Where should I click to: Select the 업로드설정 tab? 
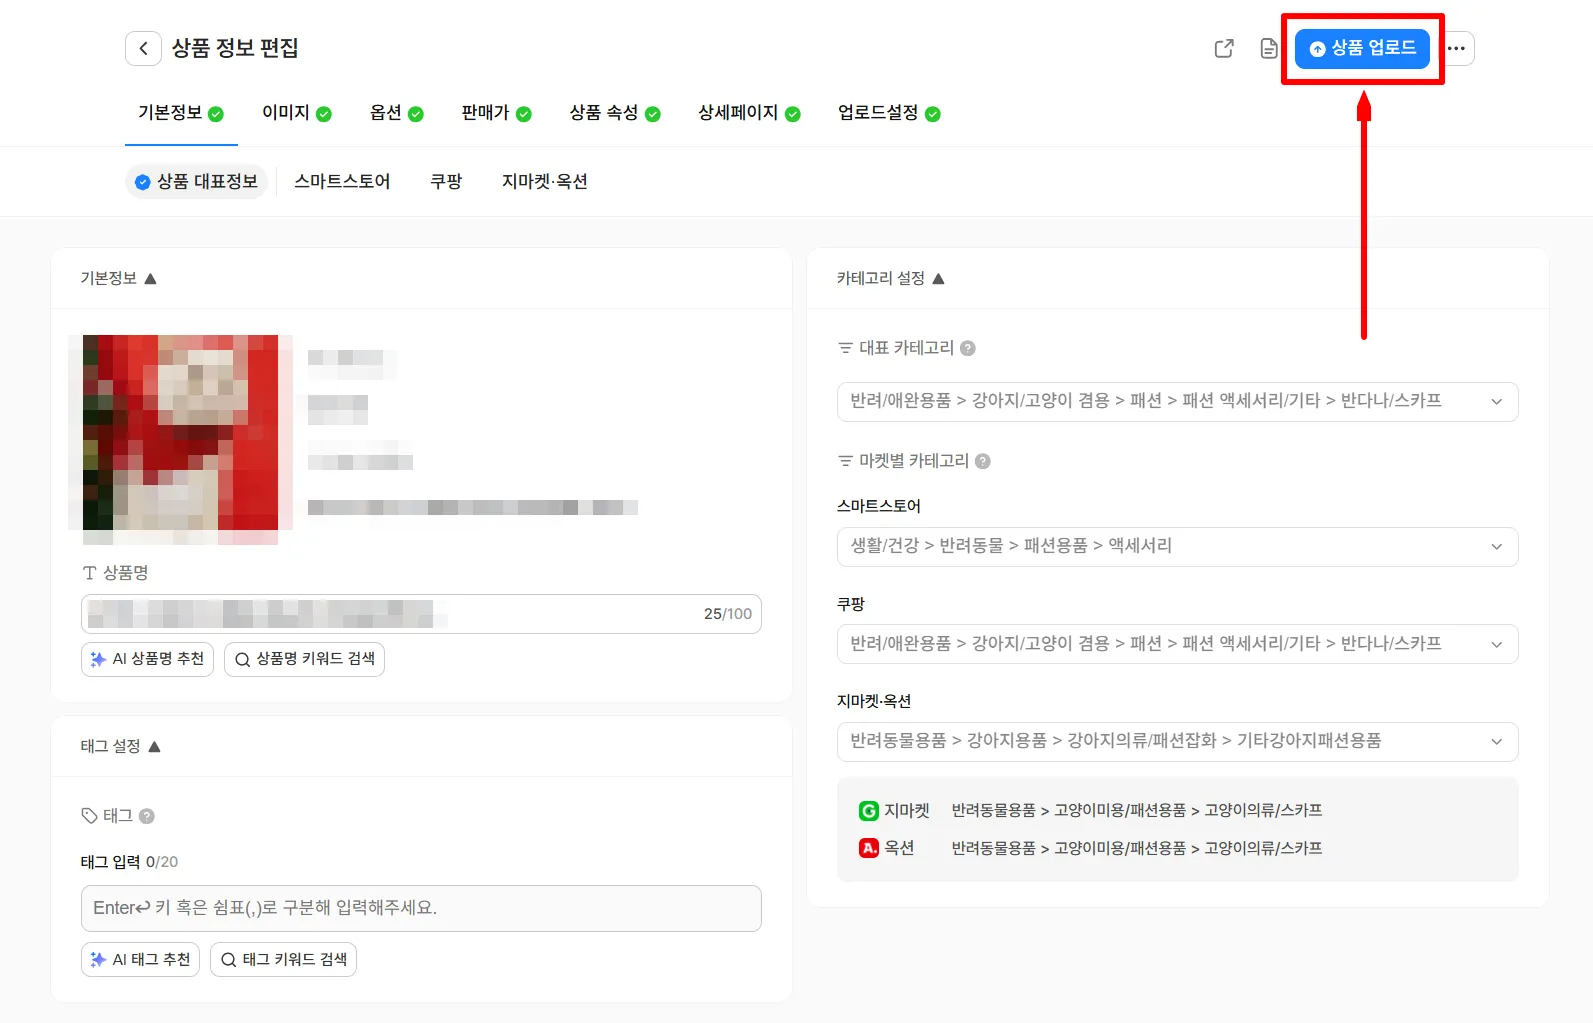click(889, 113)
